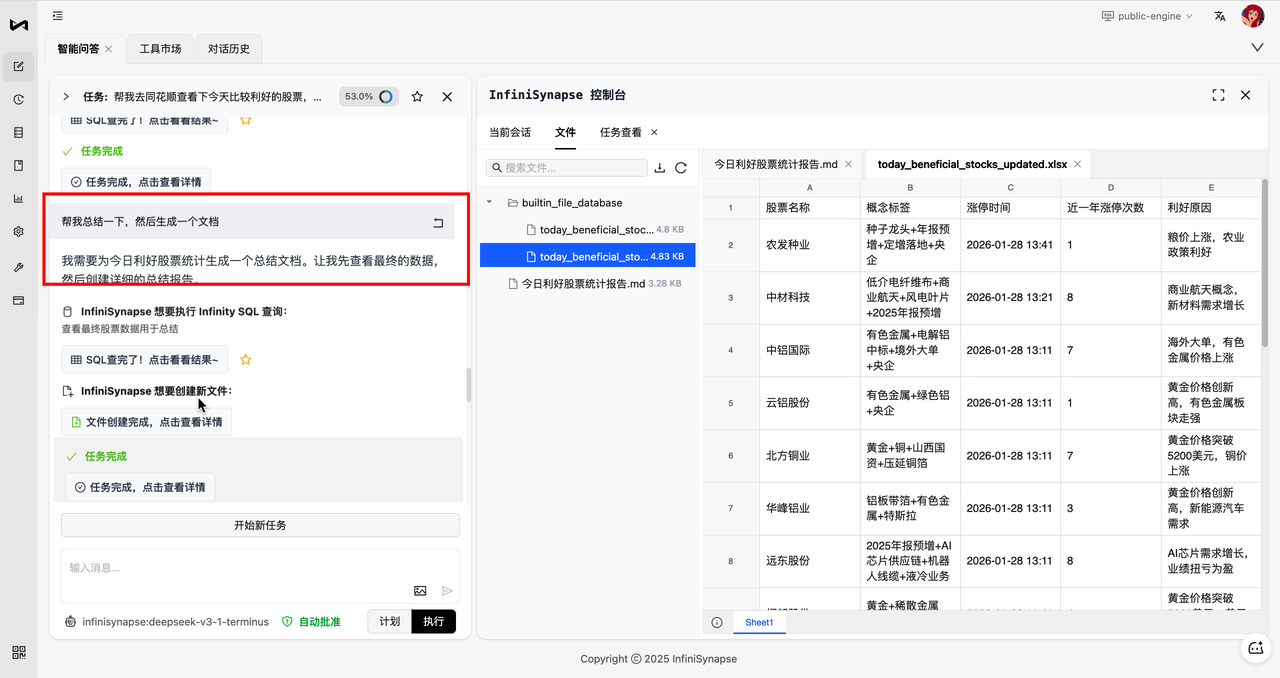This screenshot has width=1280, height=678.
Task: Click the sheet info icon beside Sheet1
Action: click(717, 622)
